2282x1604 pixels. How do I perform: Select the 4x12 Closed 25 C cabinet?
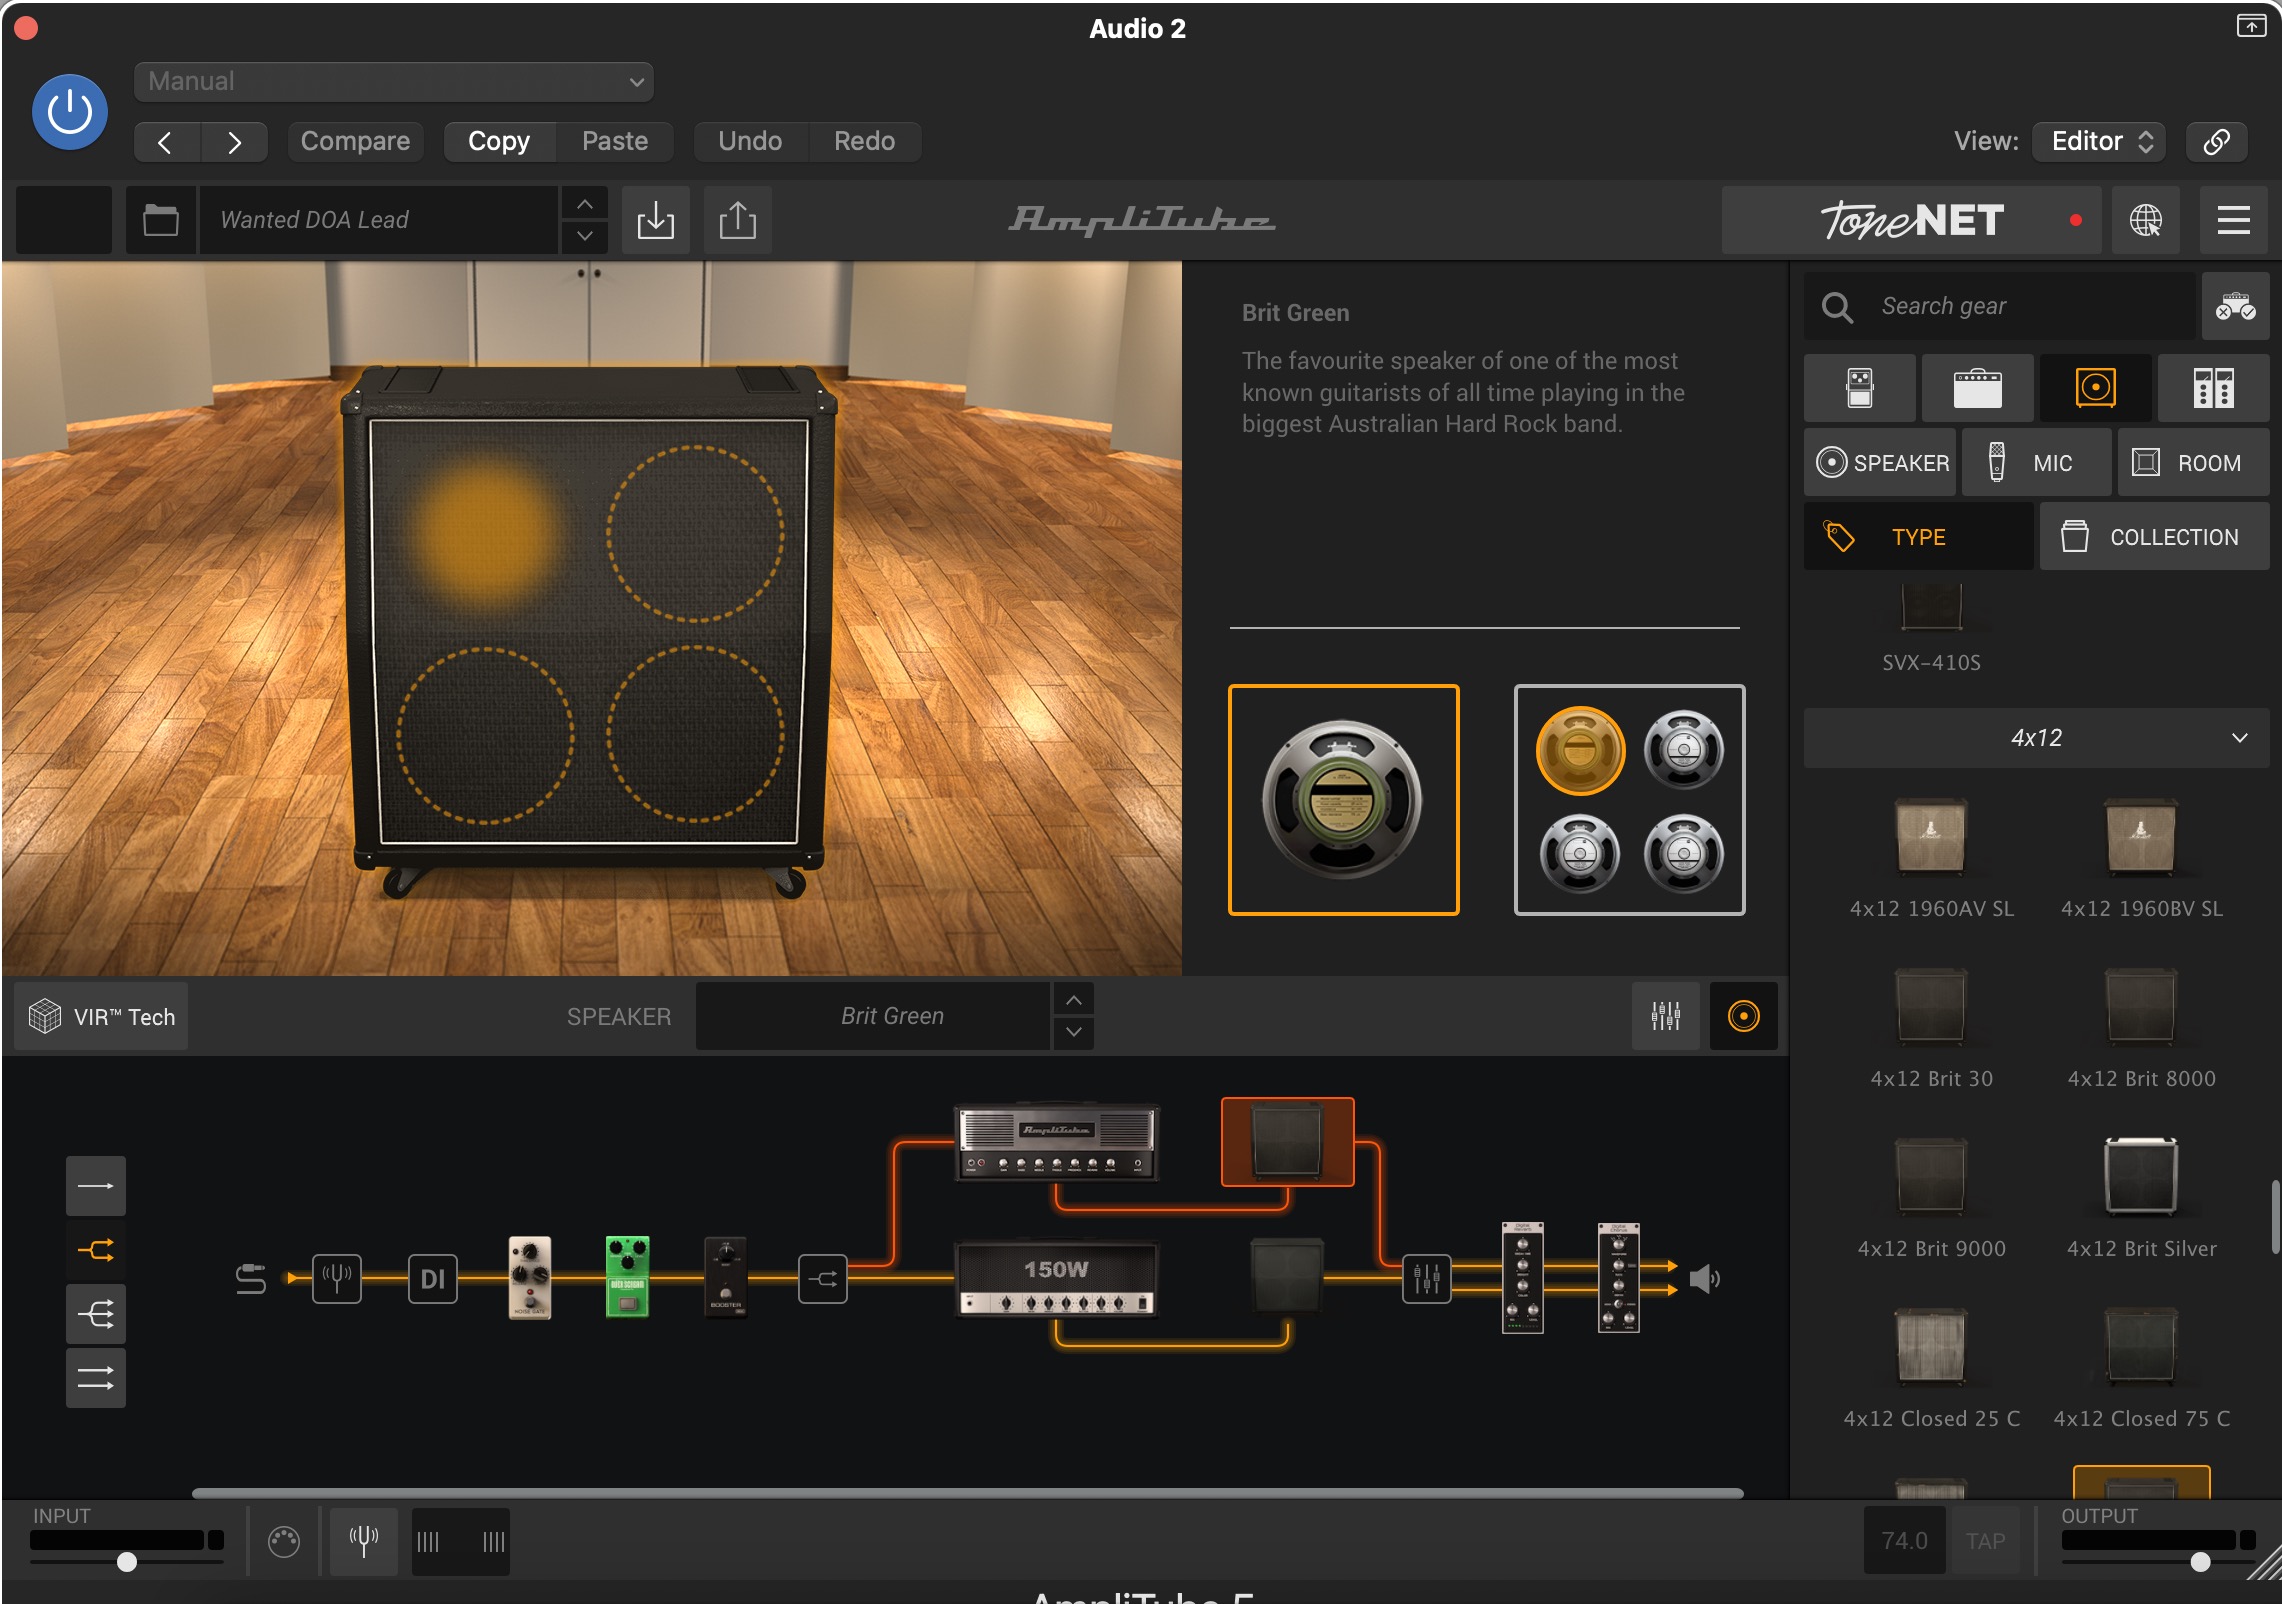point(1931,1369)
